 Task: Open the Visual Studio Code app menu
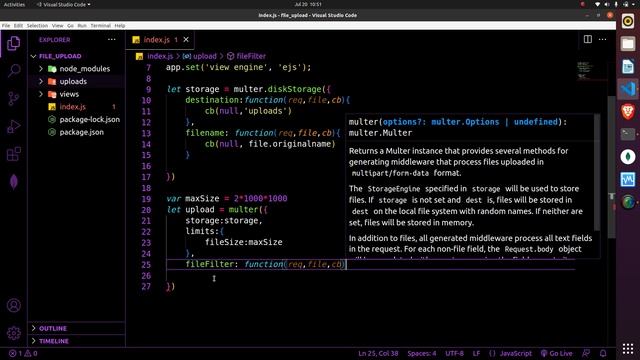63,4
